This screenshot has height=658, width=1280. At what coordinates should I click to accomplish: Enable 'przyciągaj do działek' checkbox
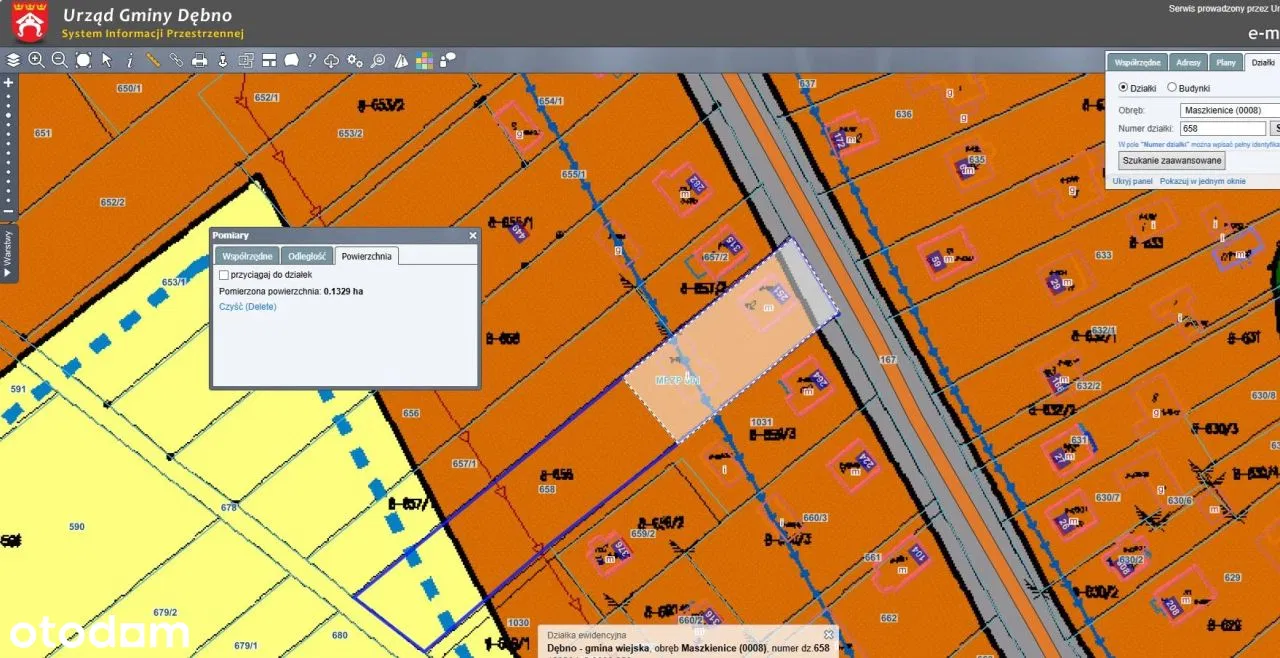[x=224, y=274]
